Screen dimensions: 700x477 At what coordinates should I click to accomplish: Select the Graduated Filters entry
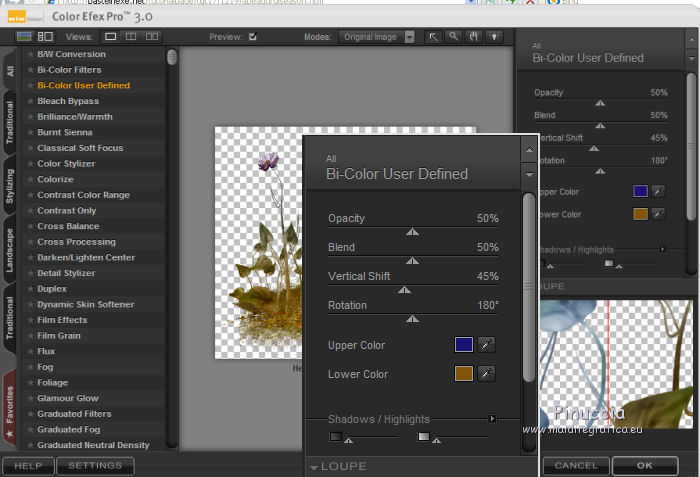94,414
